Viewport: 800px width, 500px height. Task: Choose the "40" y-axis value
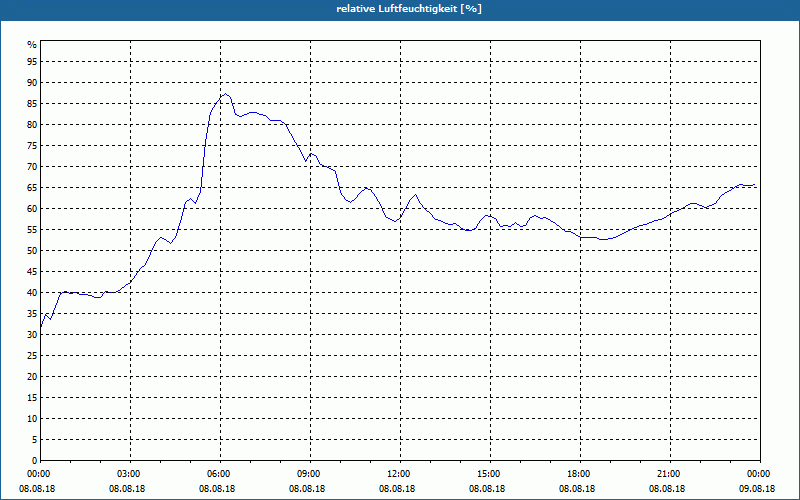[32, 293]
